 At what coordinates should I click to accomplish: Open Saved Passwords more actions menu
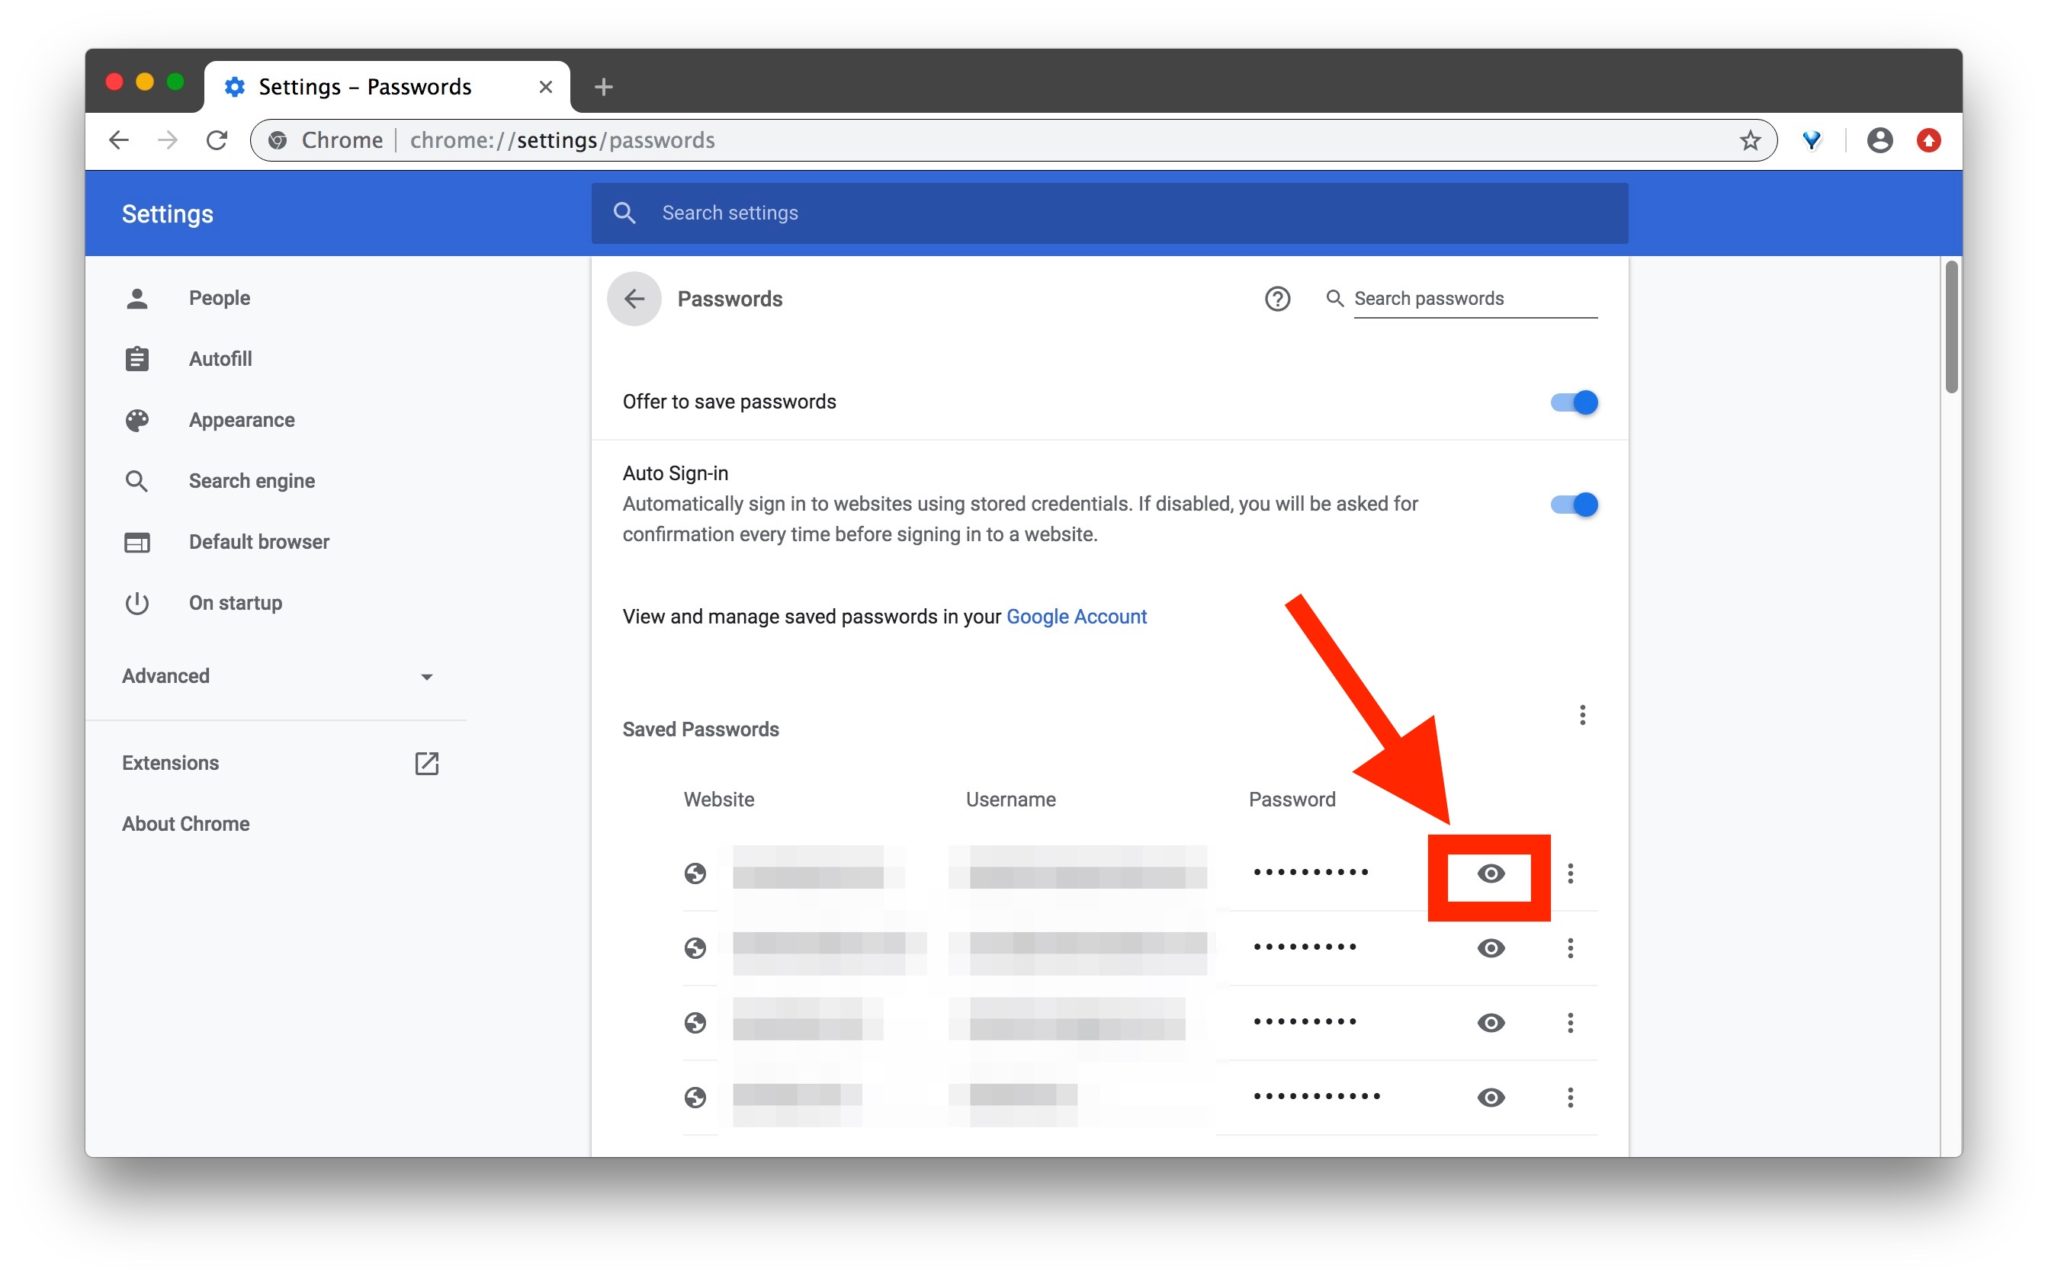[1582, 715]
